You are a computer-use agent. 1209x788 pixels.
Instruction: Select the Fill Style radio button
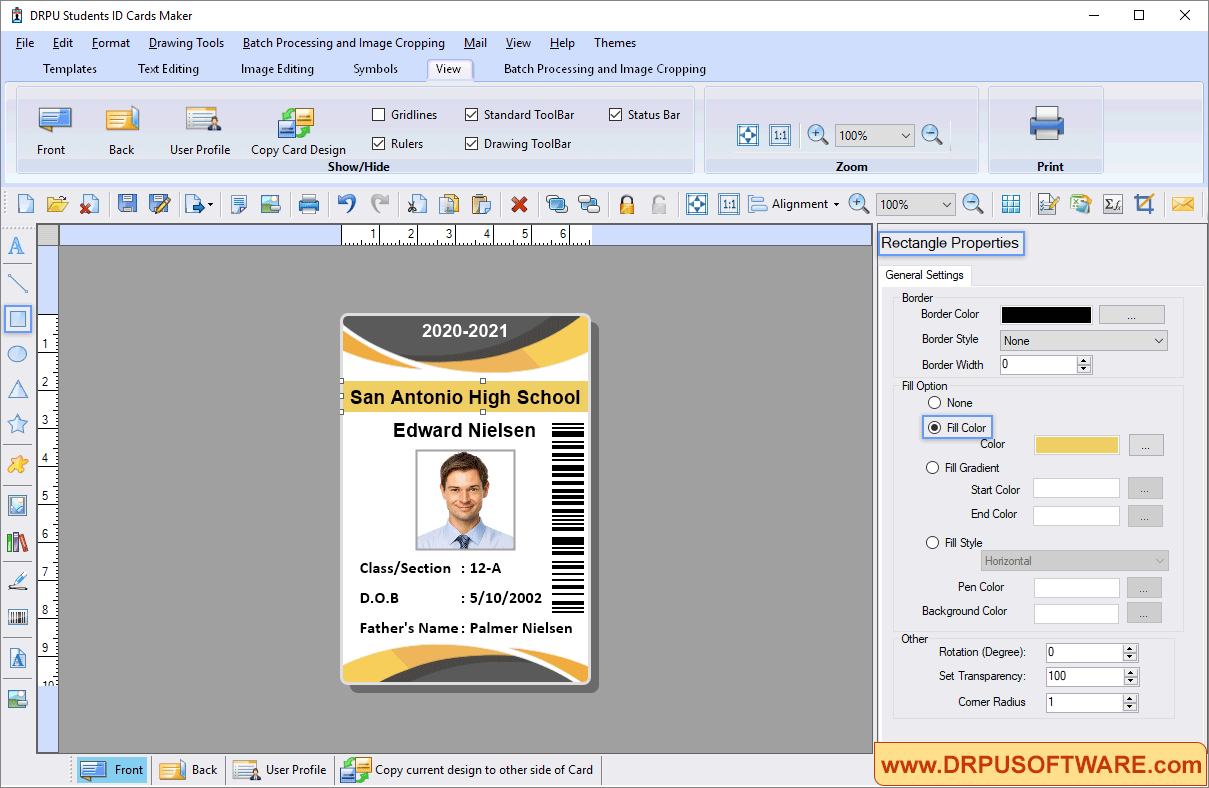point(932,543)
